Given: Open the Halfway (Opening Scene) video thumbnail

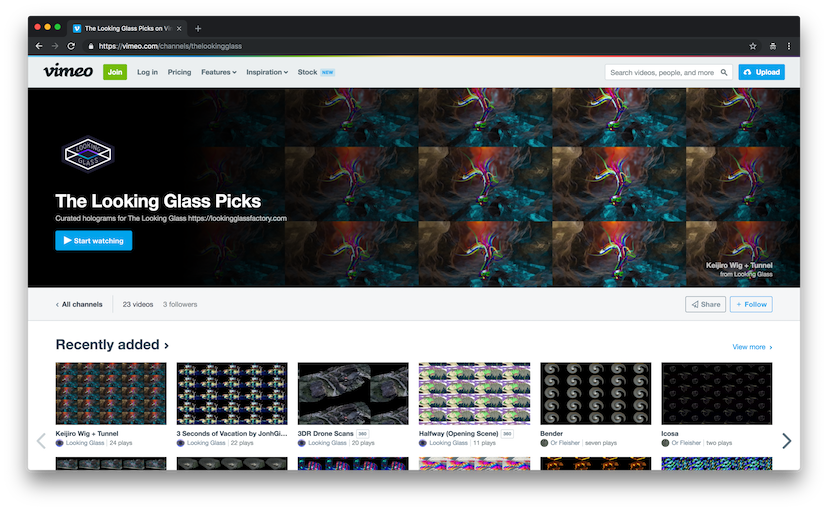Looking at the screenshot, I should pos(474,393).
